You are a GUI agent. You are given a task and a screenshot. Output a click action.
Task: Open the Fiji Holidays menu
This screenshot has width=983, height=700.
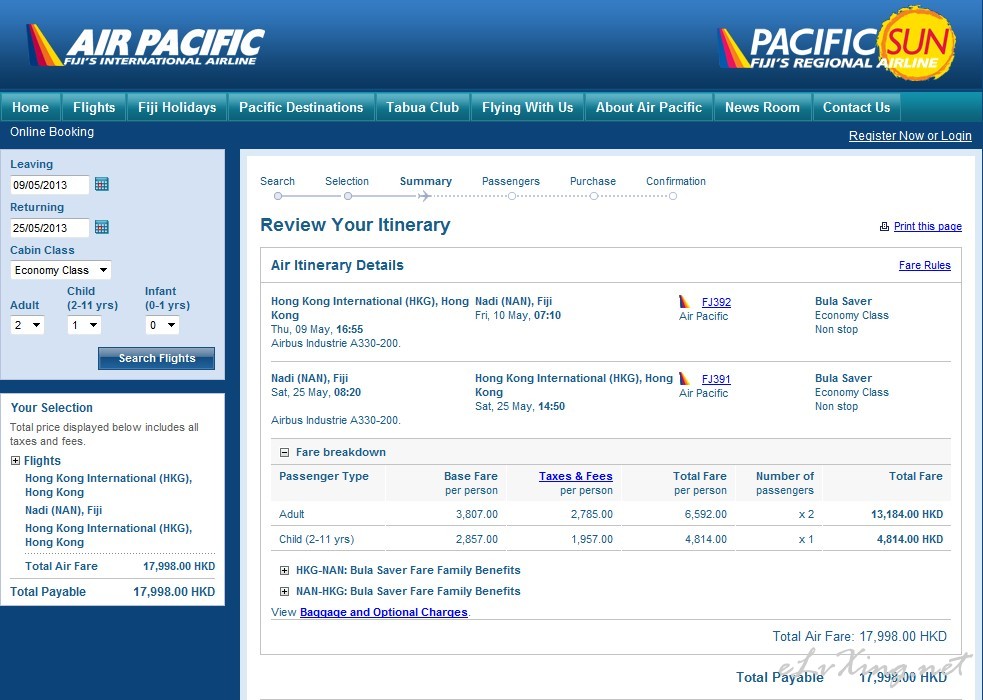[x=177, y=107]
